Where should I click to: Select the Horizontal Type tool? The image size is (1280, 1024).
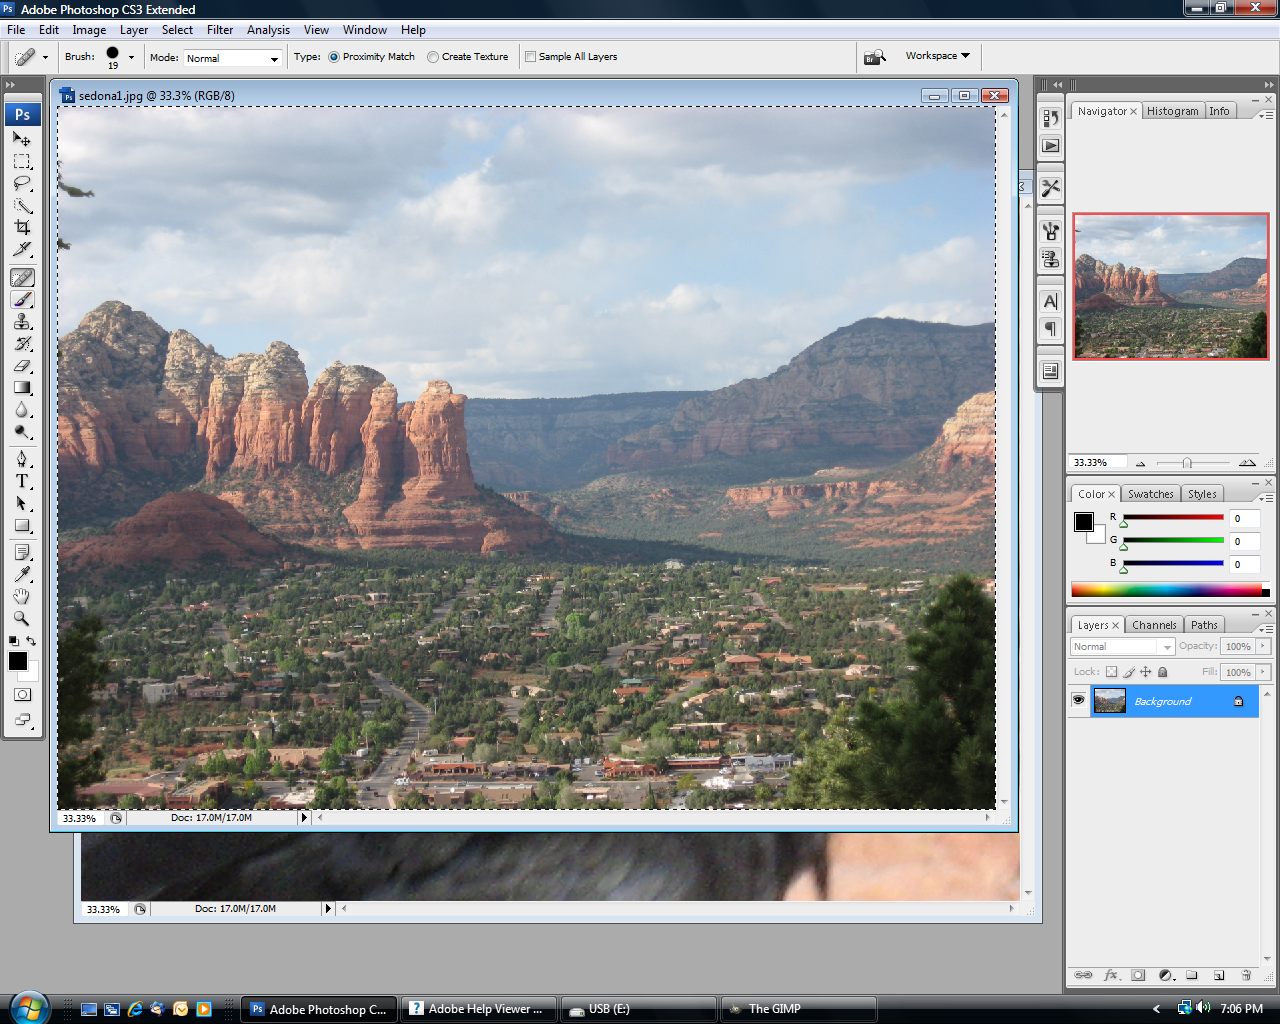point(22,481)
